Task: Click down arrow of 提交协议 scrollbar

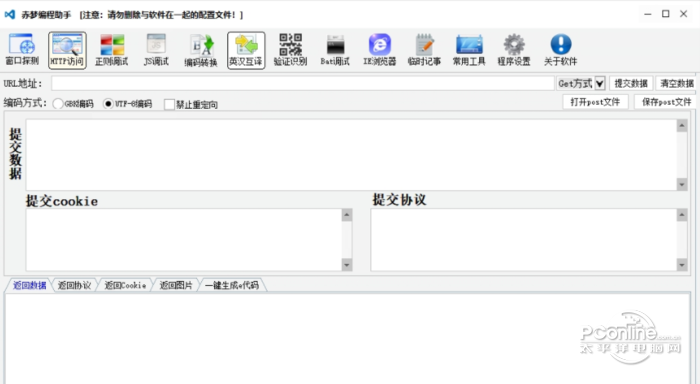Action: coord(682,265)
